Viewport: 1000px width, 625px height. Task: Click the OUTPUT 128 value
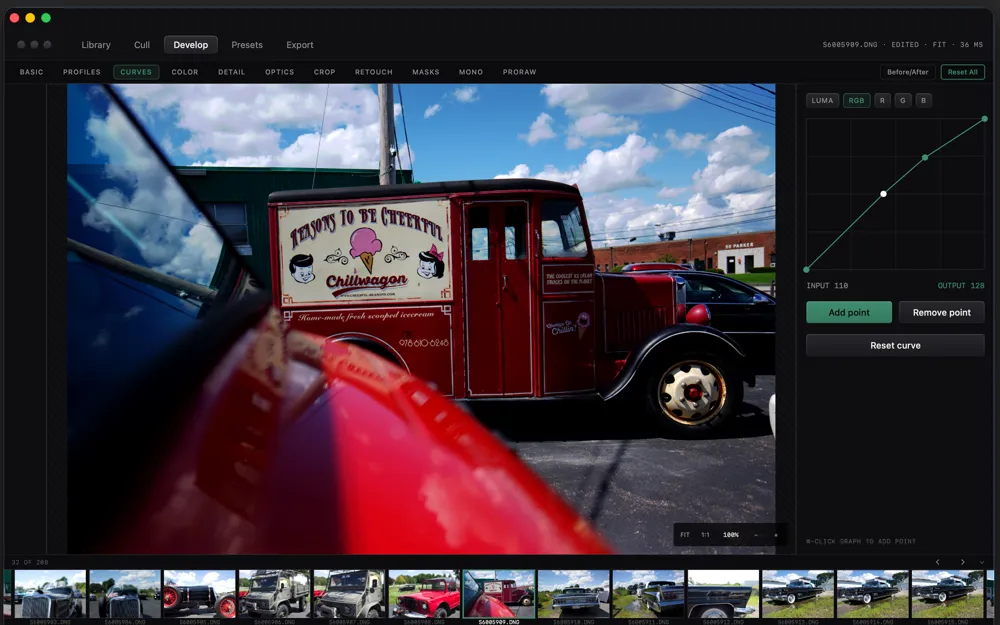click(x=960, y=286)
